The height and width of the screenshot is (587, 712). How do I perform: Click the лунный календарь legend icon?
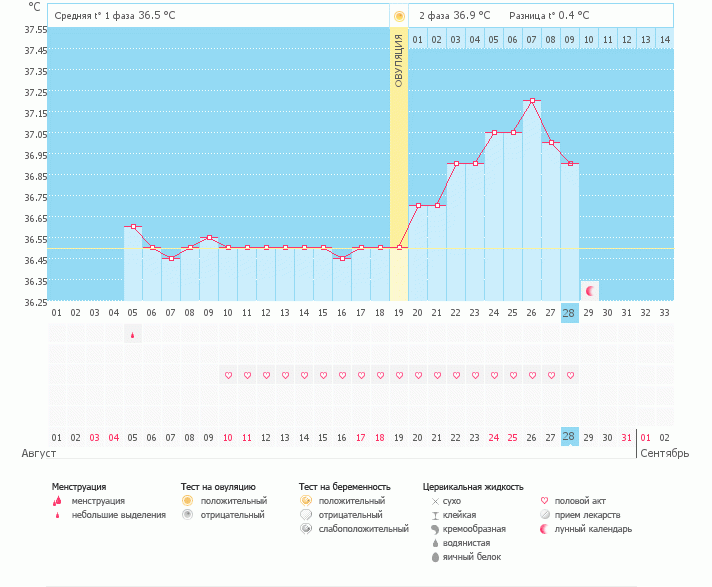(x=545, y=528)
